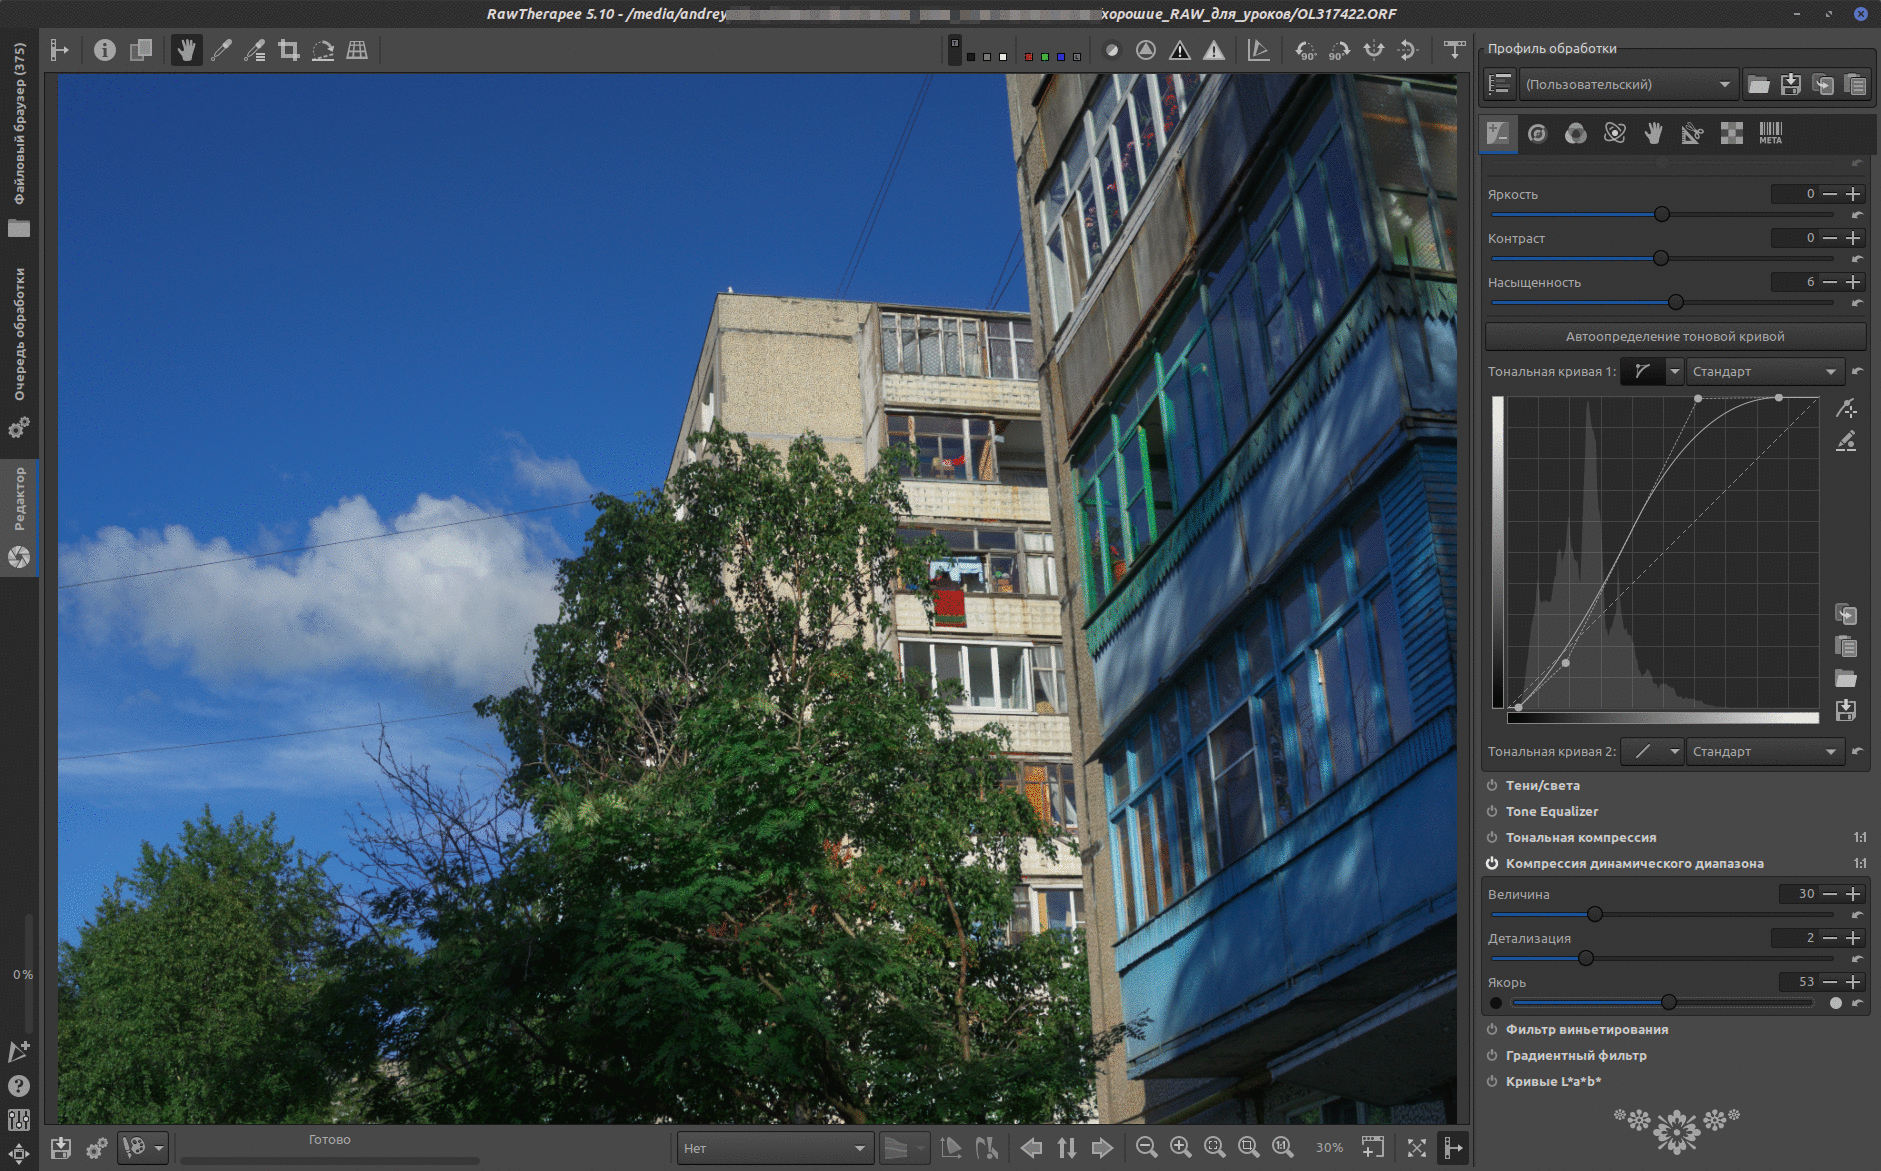Screen dimensions: 1881x1171
Task: Enable Фильтр виньетирования module
Action: [x=1492, y=1030]
